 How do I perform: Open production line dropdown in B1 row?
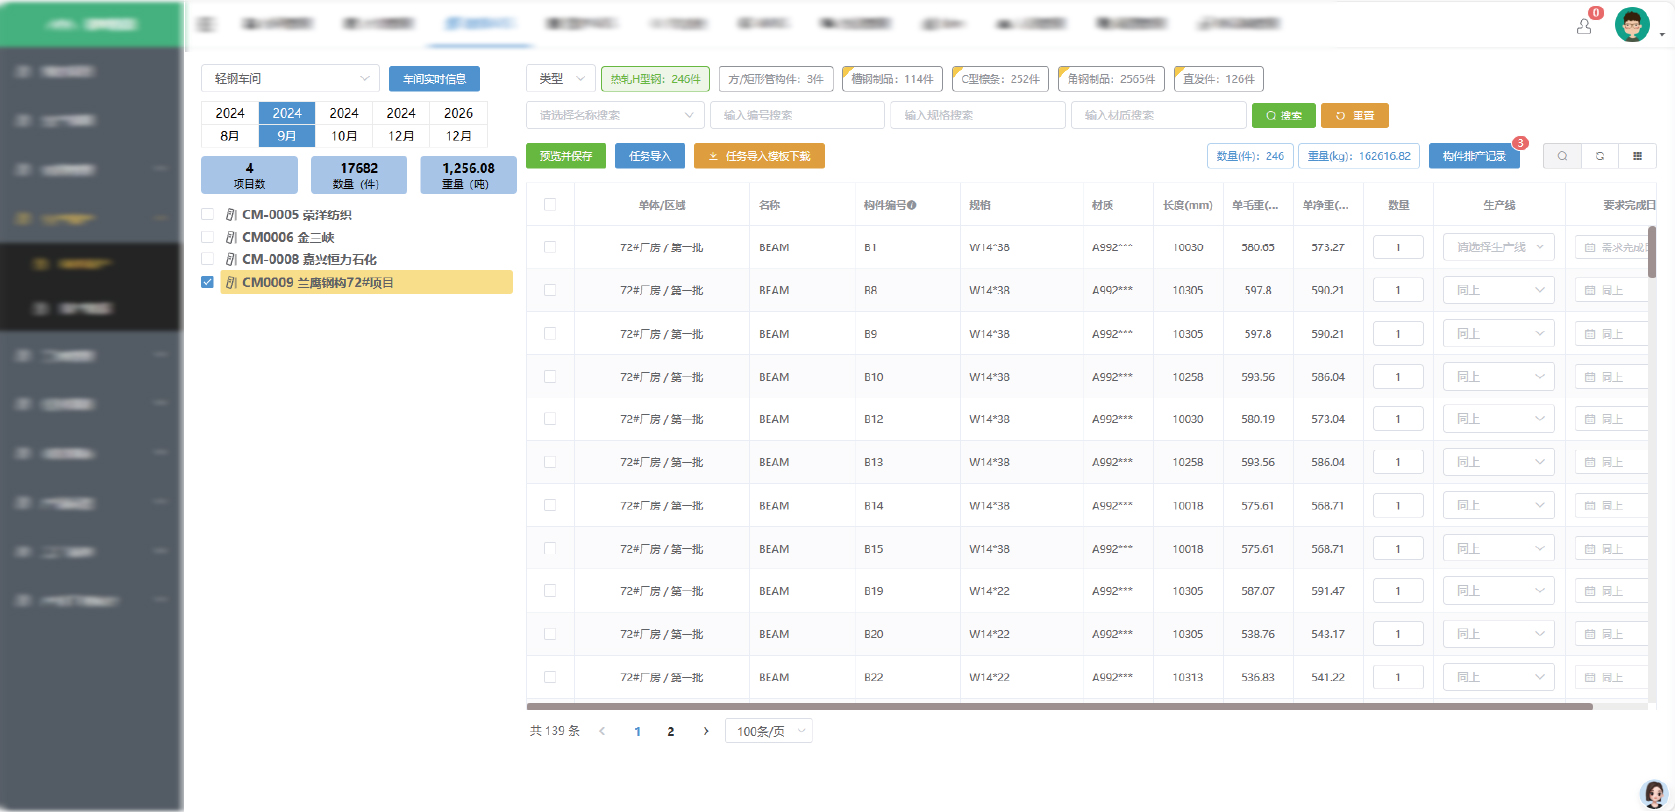1498,247
